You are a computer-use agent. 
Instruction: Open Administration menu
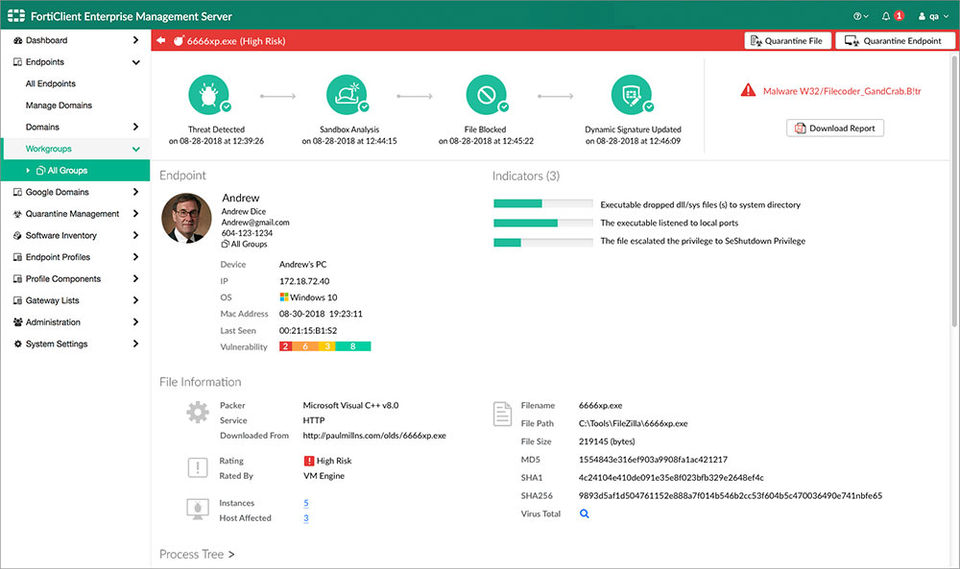coord(53,322)
